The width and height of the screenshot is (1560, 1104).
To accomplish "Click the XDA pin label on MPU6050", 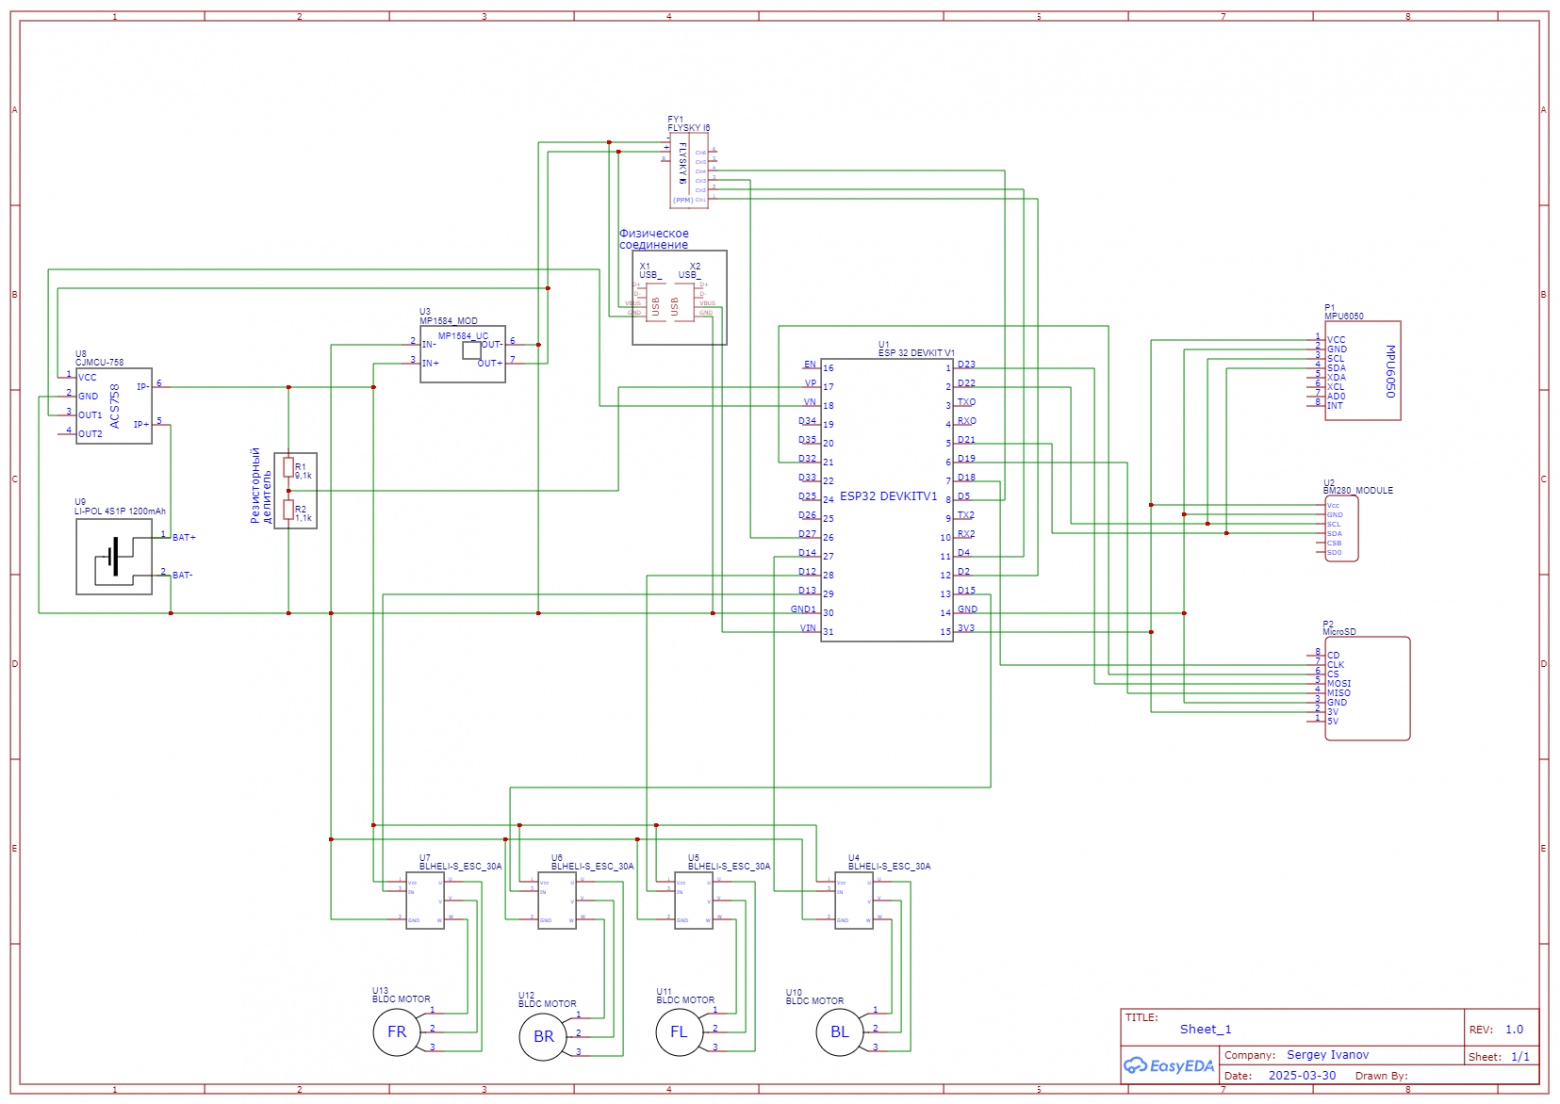I will tap(1336, 377).
